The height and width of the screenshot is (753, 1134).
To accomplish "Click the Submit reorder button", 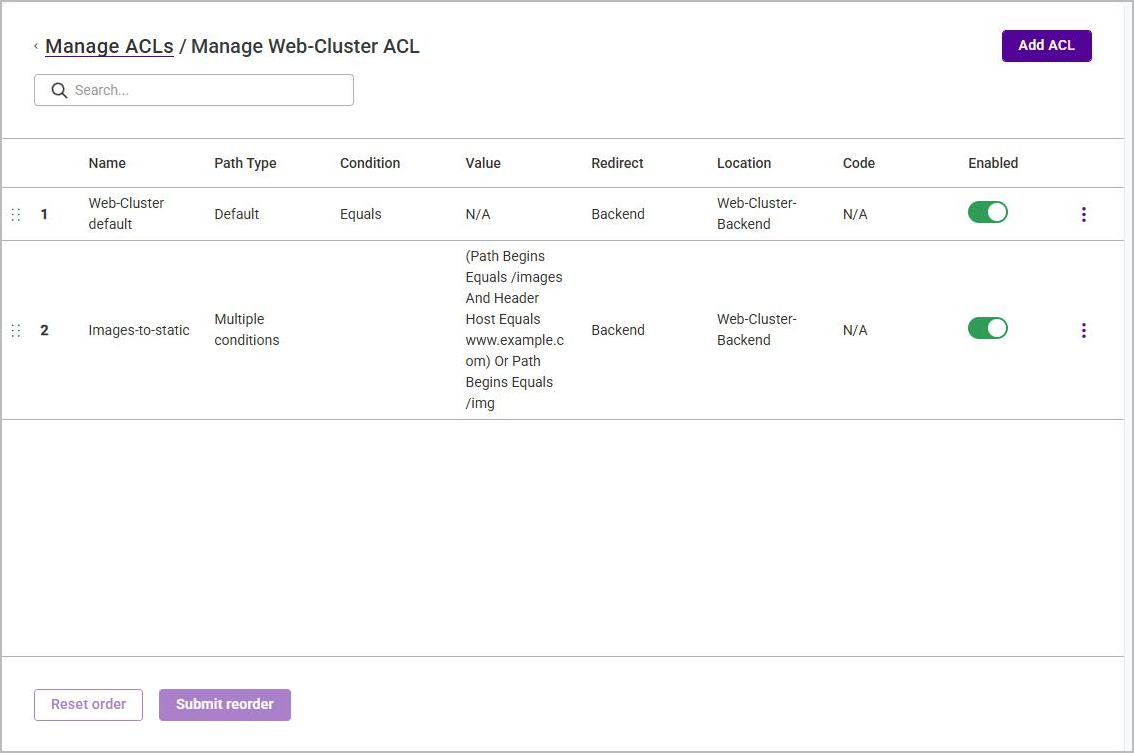I will coord(225,705).
